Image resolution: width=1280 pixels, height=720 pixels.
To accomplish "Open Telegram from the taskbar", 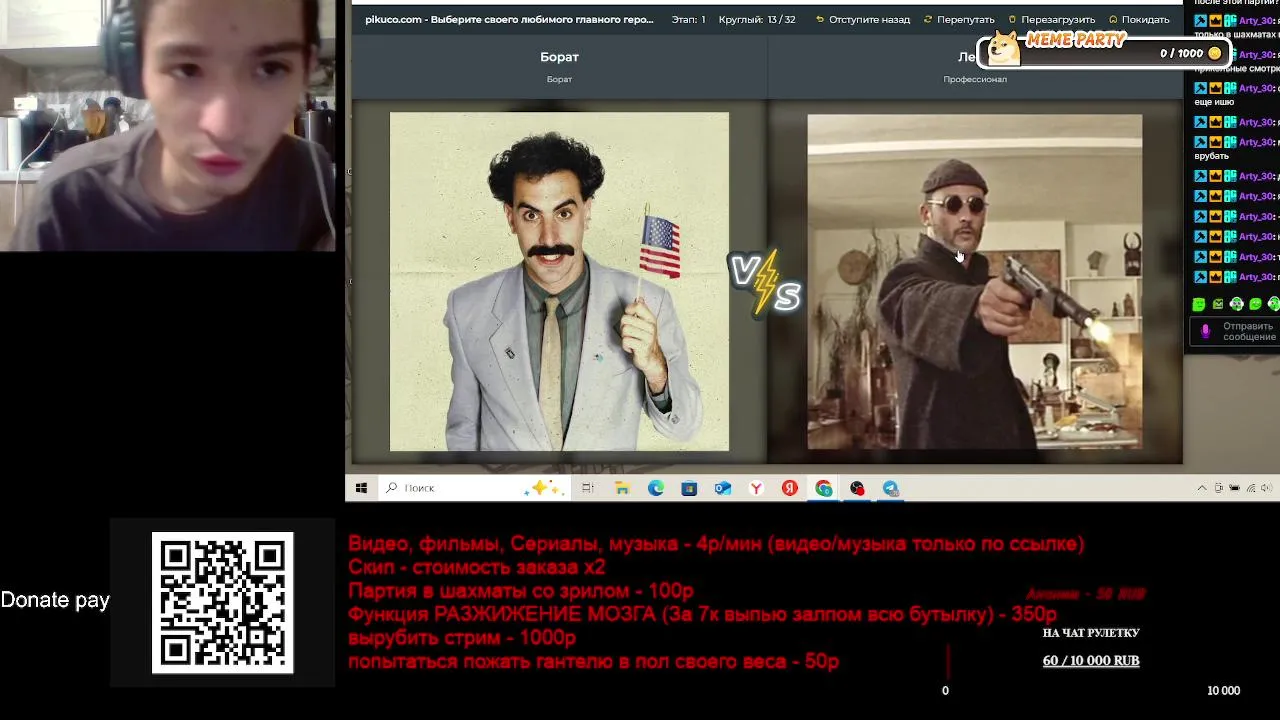I will pyautogui.click(x=891, y=488).
